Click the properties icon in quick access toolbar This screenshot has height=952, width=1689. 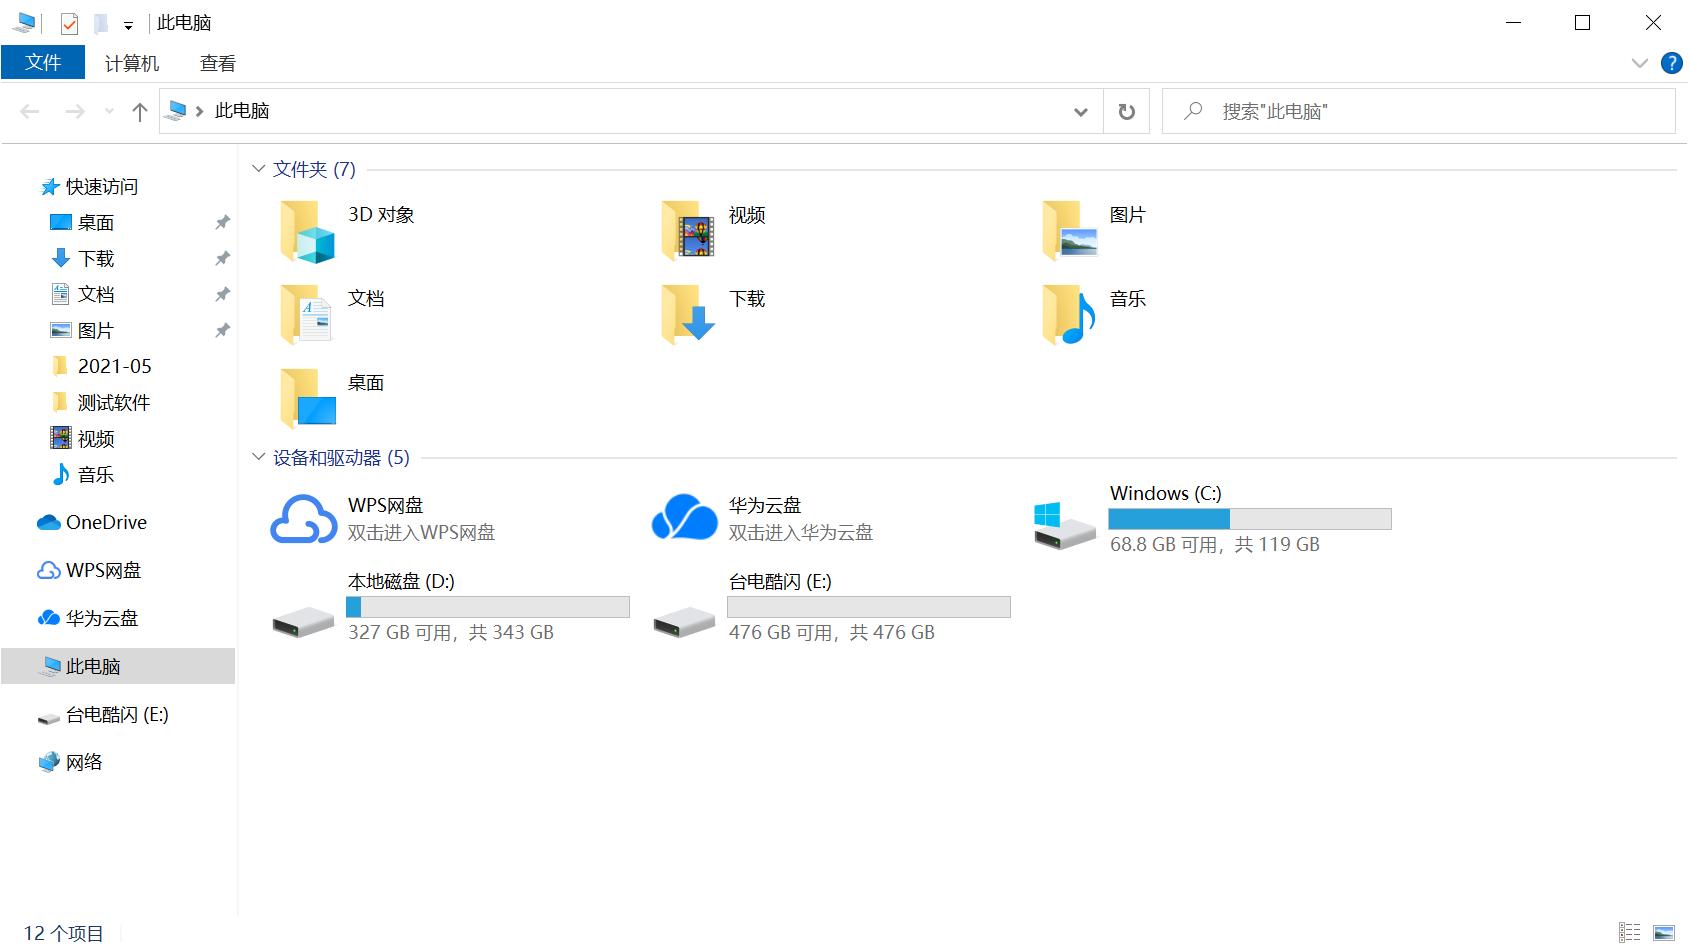[x=69, y=23]
